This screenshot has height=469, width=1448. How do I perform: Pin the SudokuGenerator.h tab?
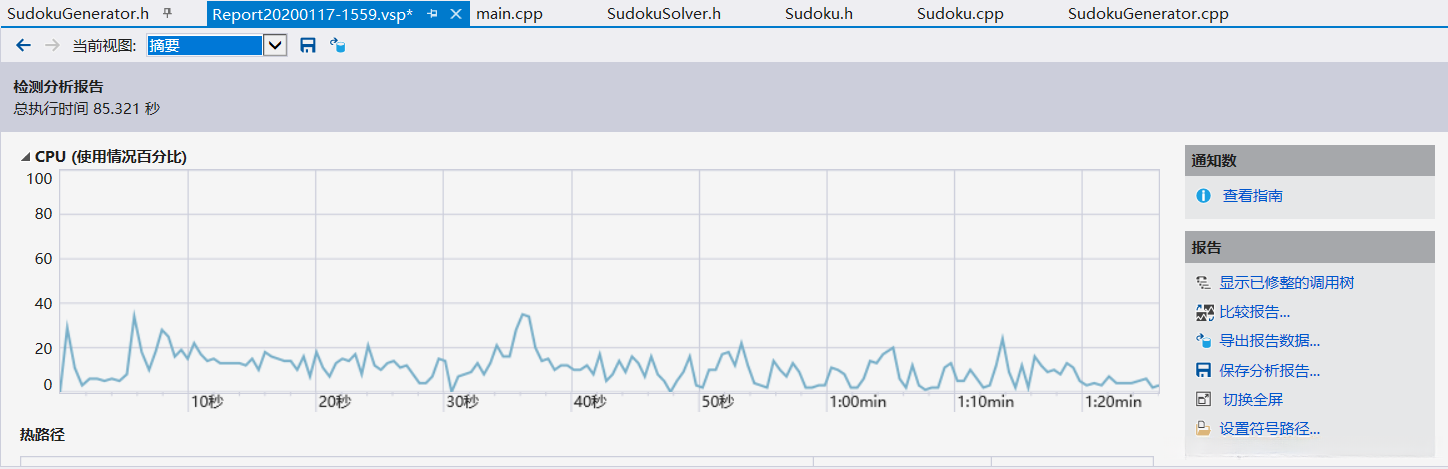167,14
